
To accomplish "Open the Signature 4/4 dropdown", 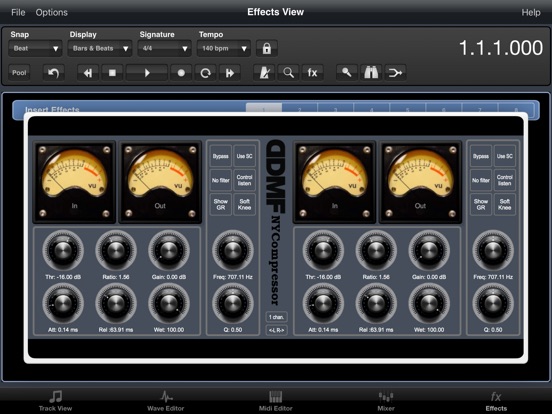I will tap(164, 49).
